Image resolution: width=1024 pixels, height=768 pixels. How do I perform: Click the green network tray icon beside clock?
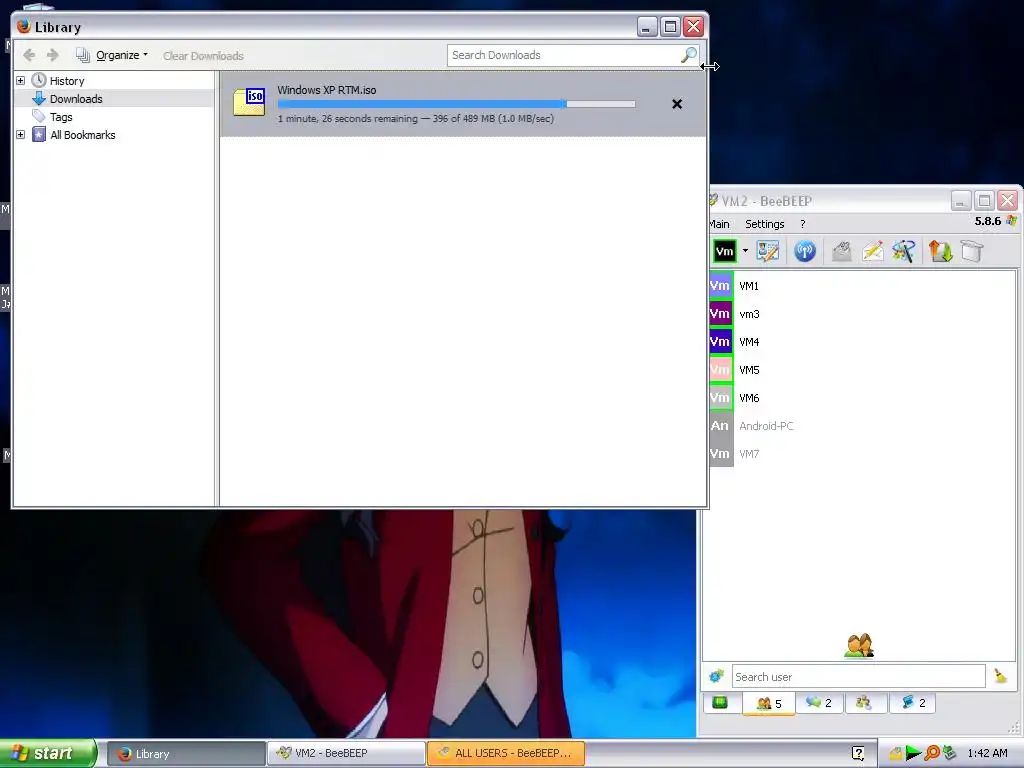[x=950, y=754]
